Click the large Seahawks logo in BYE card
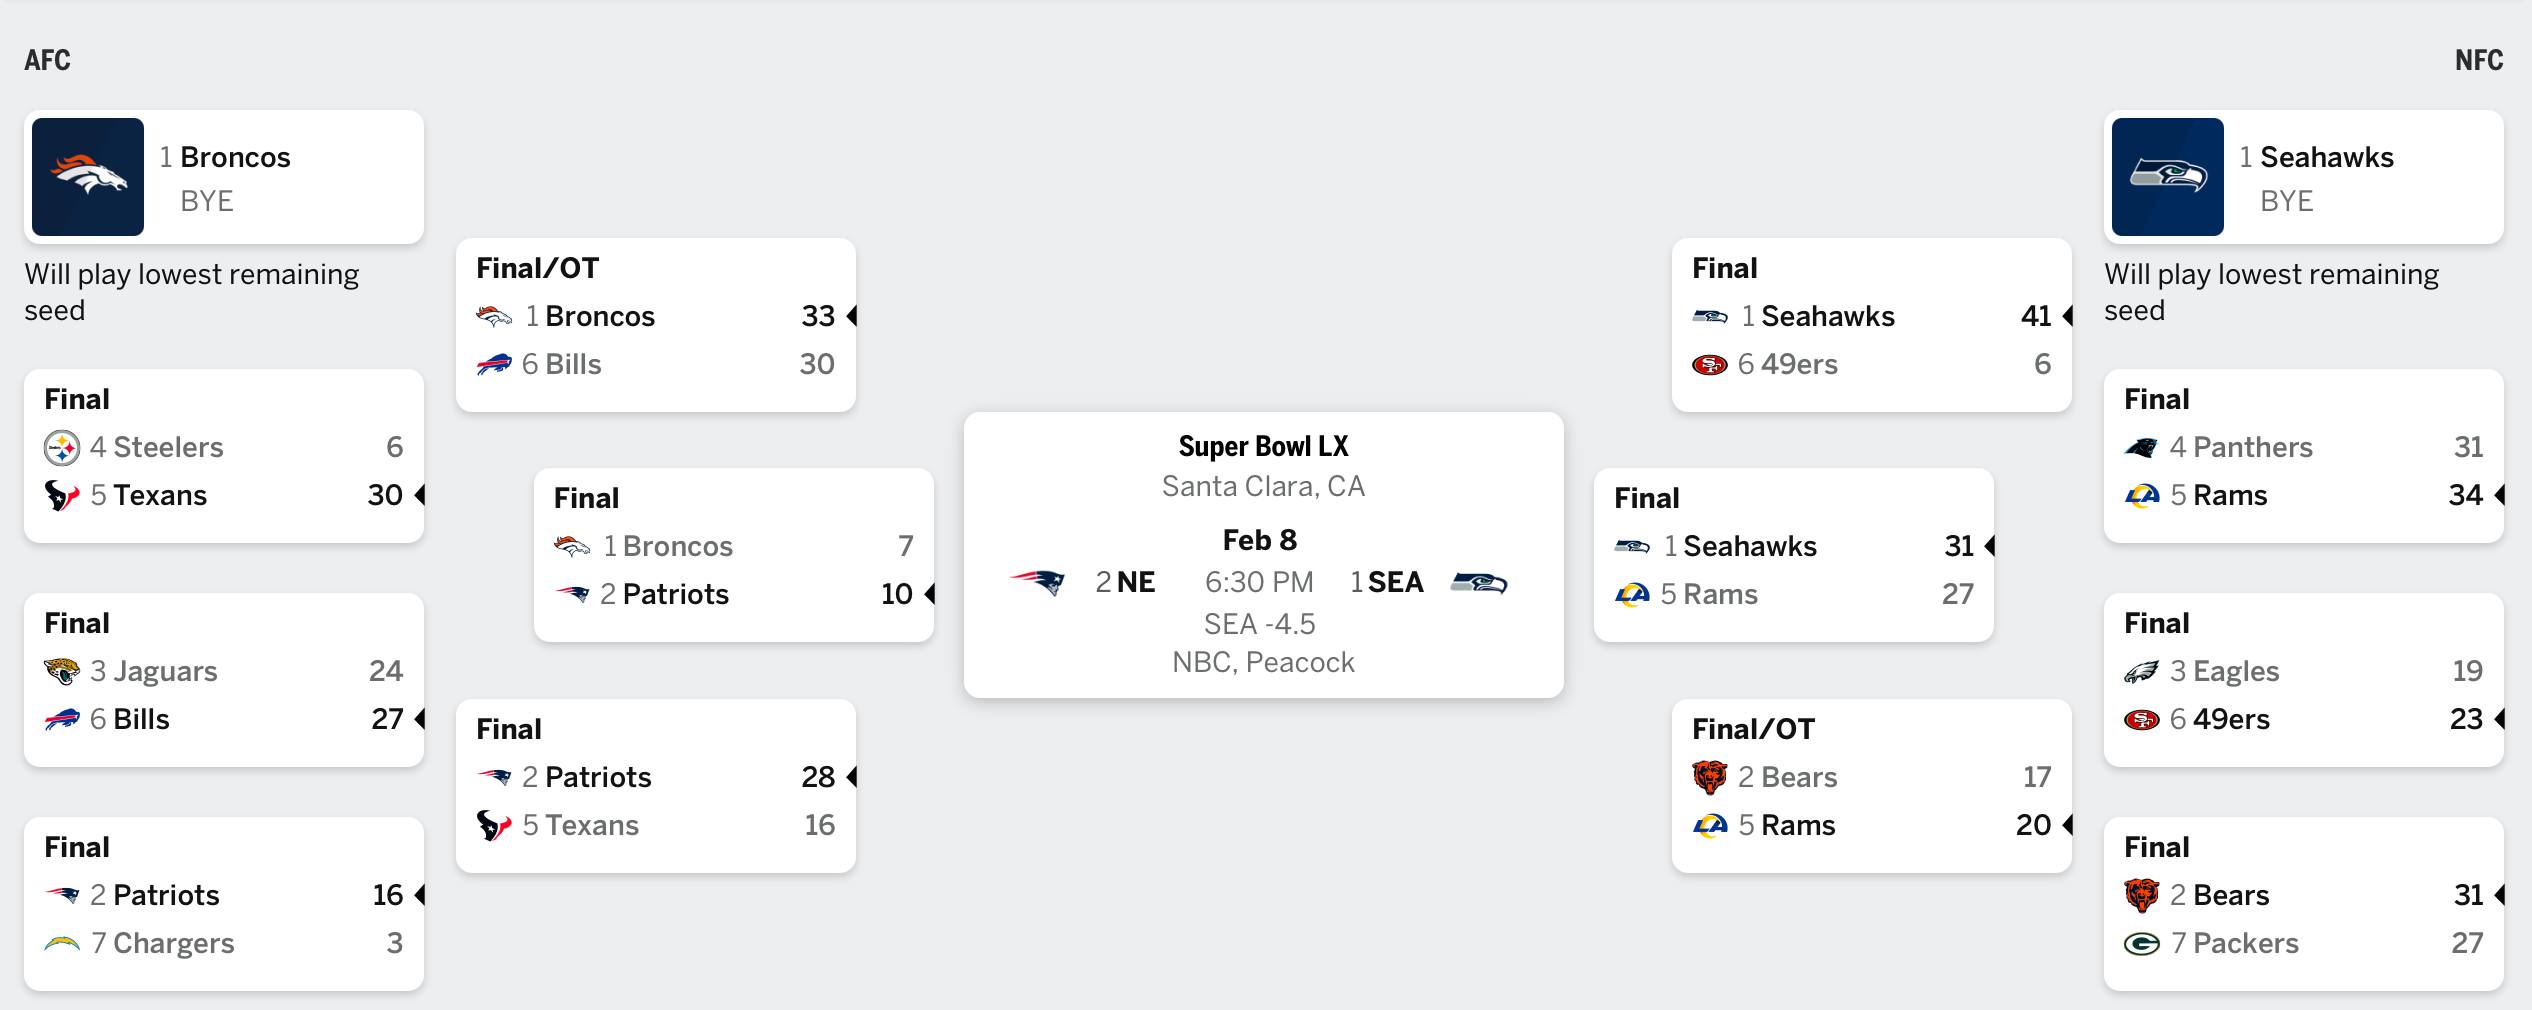Screen dimensions: 2532x1010 (2167, 177)
